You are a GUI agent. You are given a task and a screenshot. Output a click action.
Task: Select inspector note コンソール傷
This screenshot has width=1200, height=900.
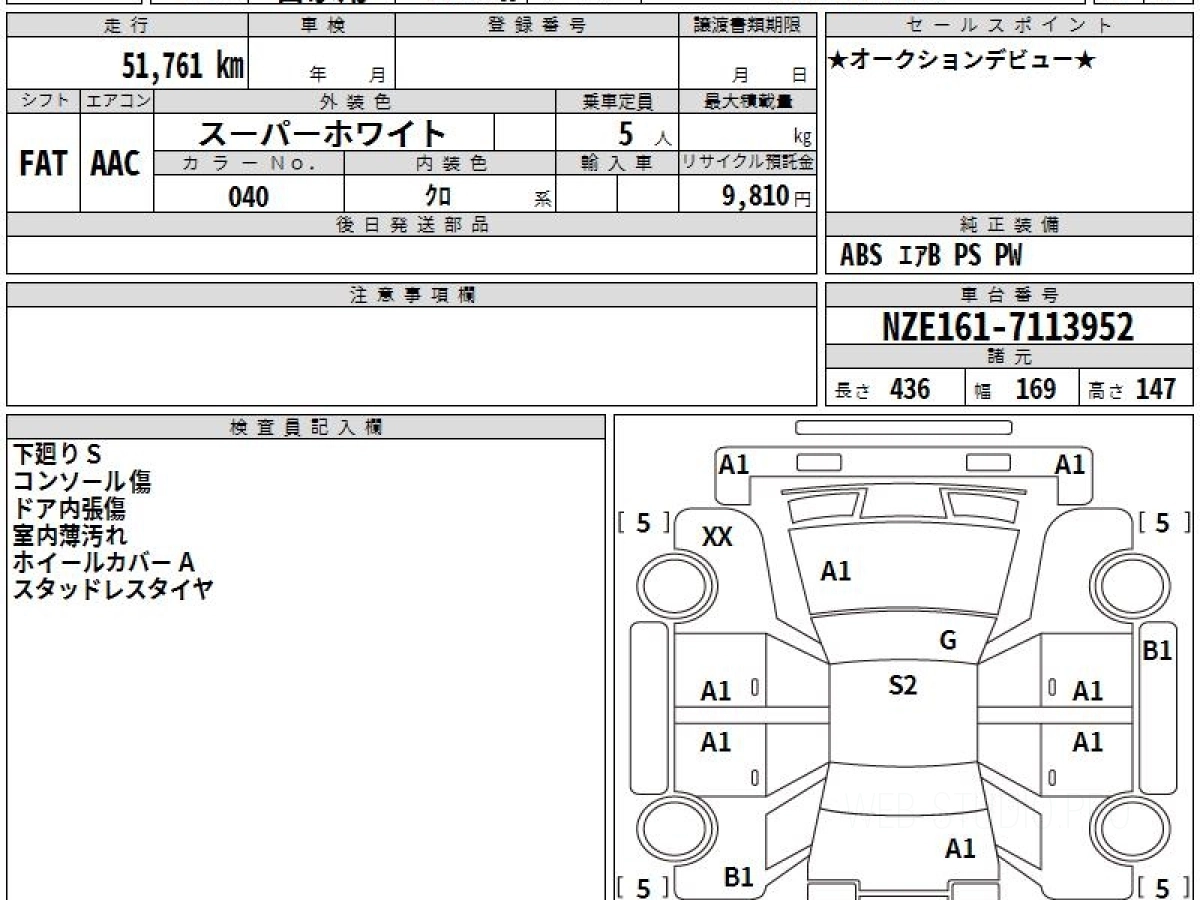pyautogui.click(x=82, y=482)
